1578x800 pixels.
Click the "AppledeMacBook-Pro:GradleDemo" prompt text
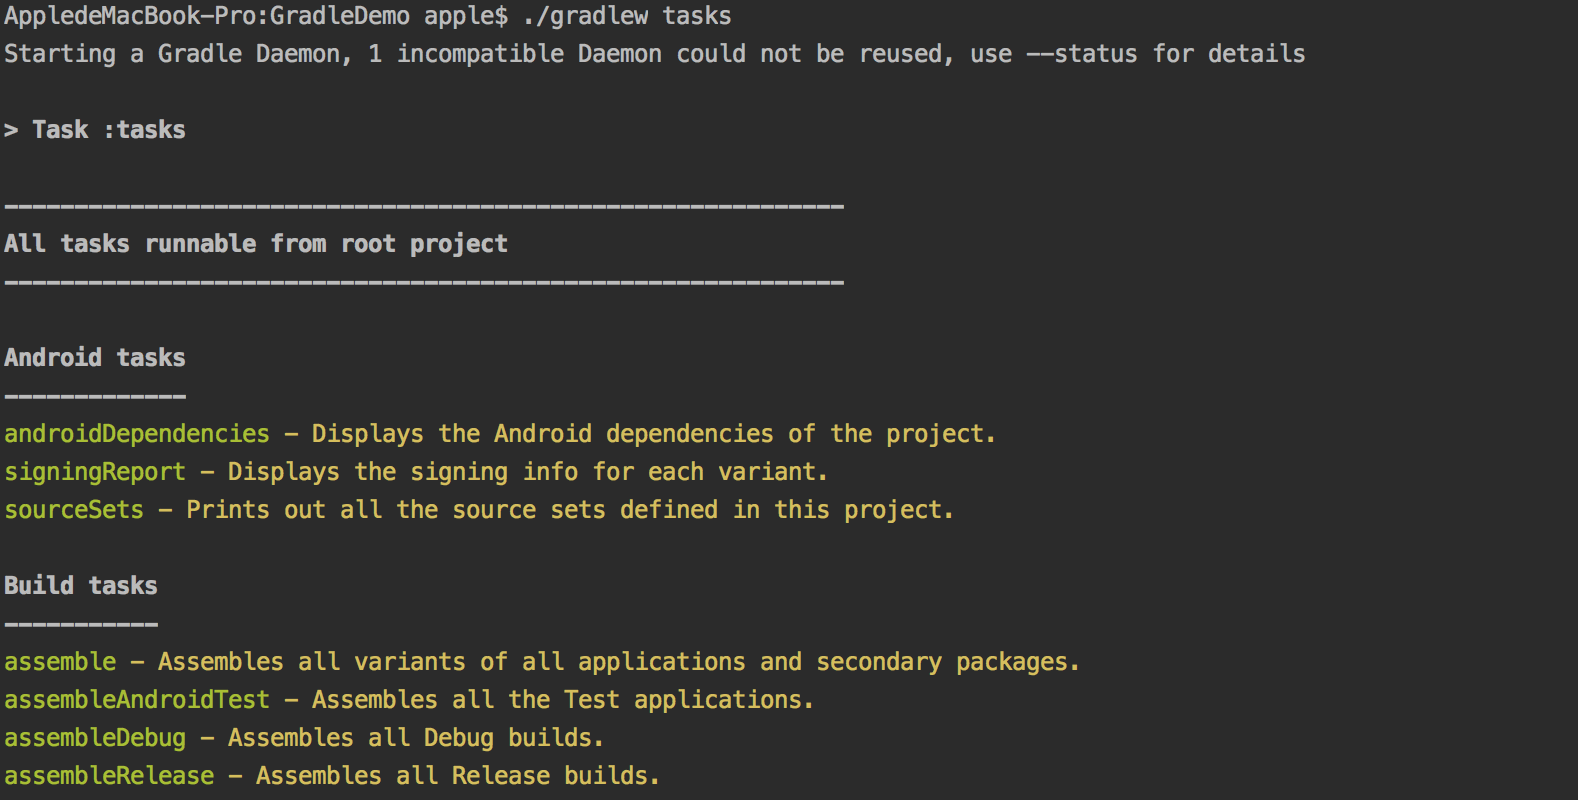[x=207, y=16]
